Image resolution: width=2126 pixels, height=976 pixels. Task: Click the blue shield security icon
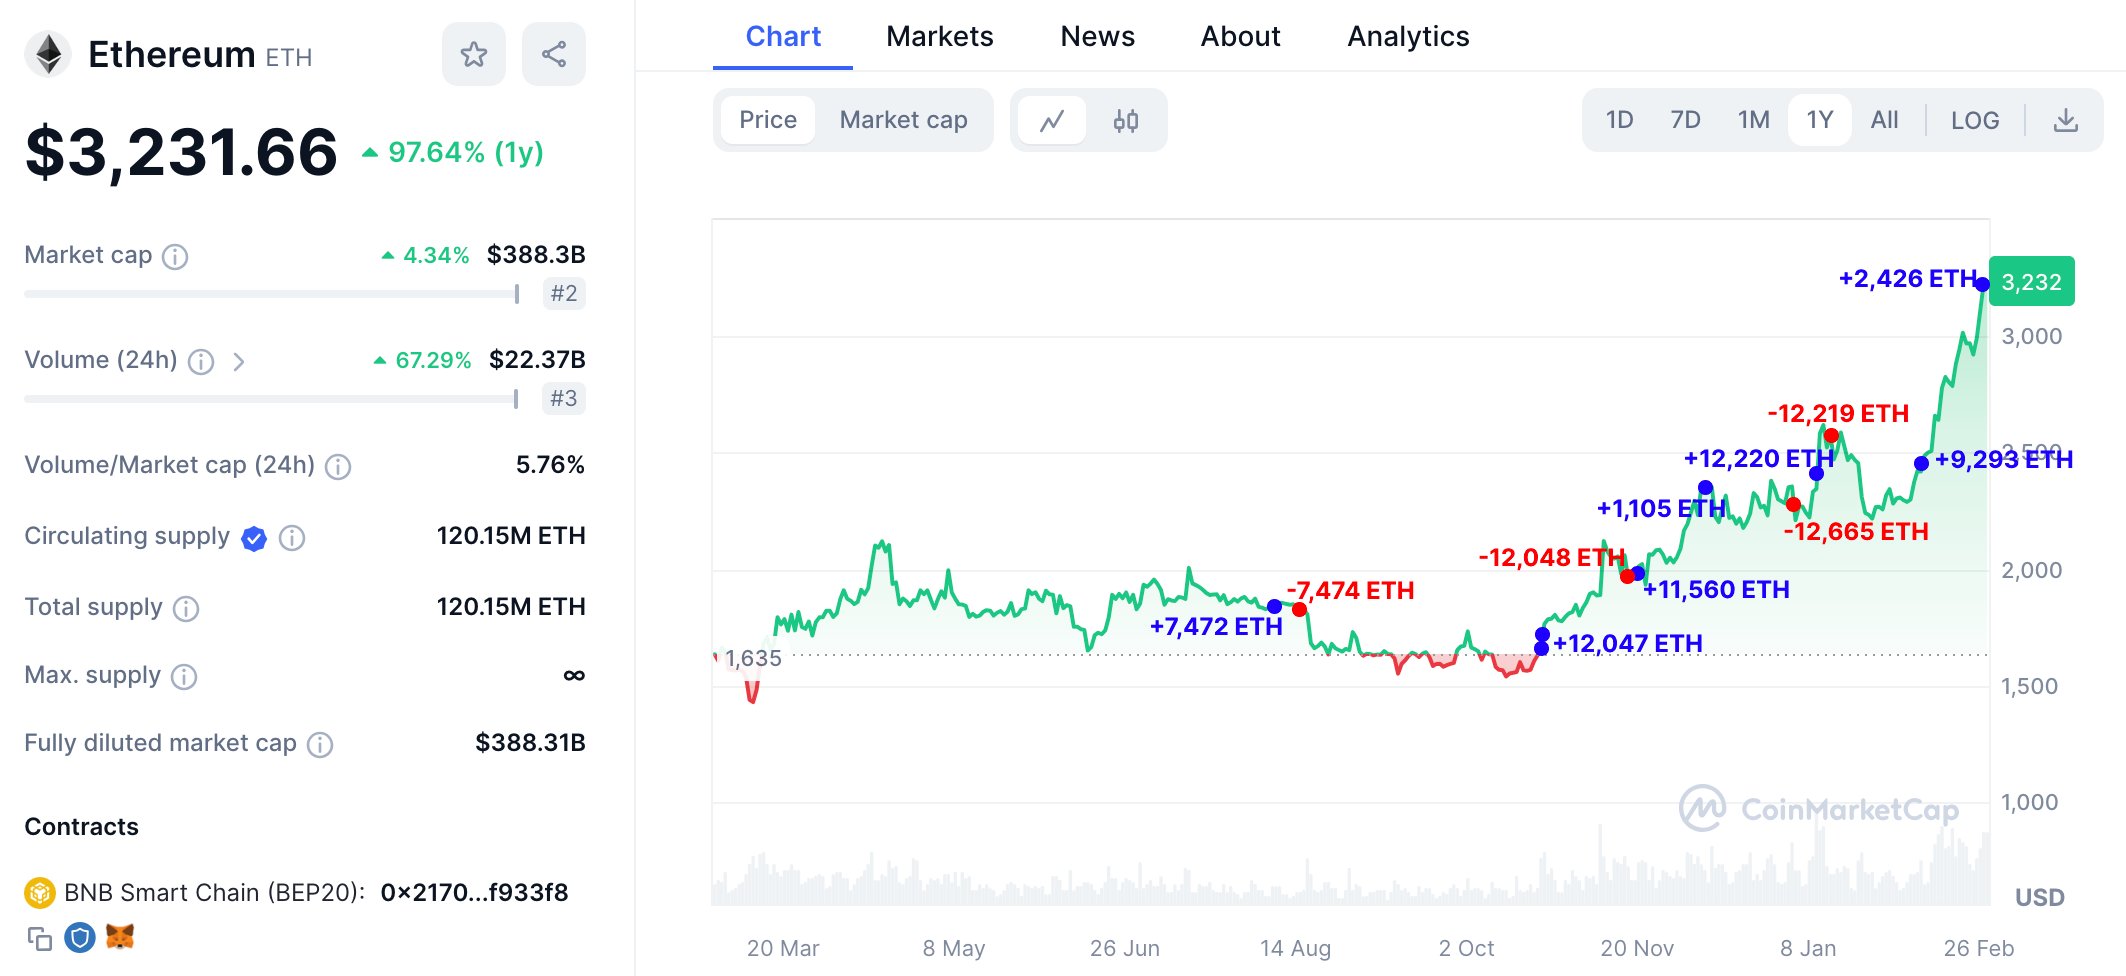pyautogui.click(x=80, y=938)
